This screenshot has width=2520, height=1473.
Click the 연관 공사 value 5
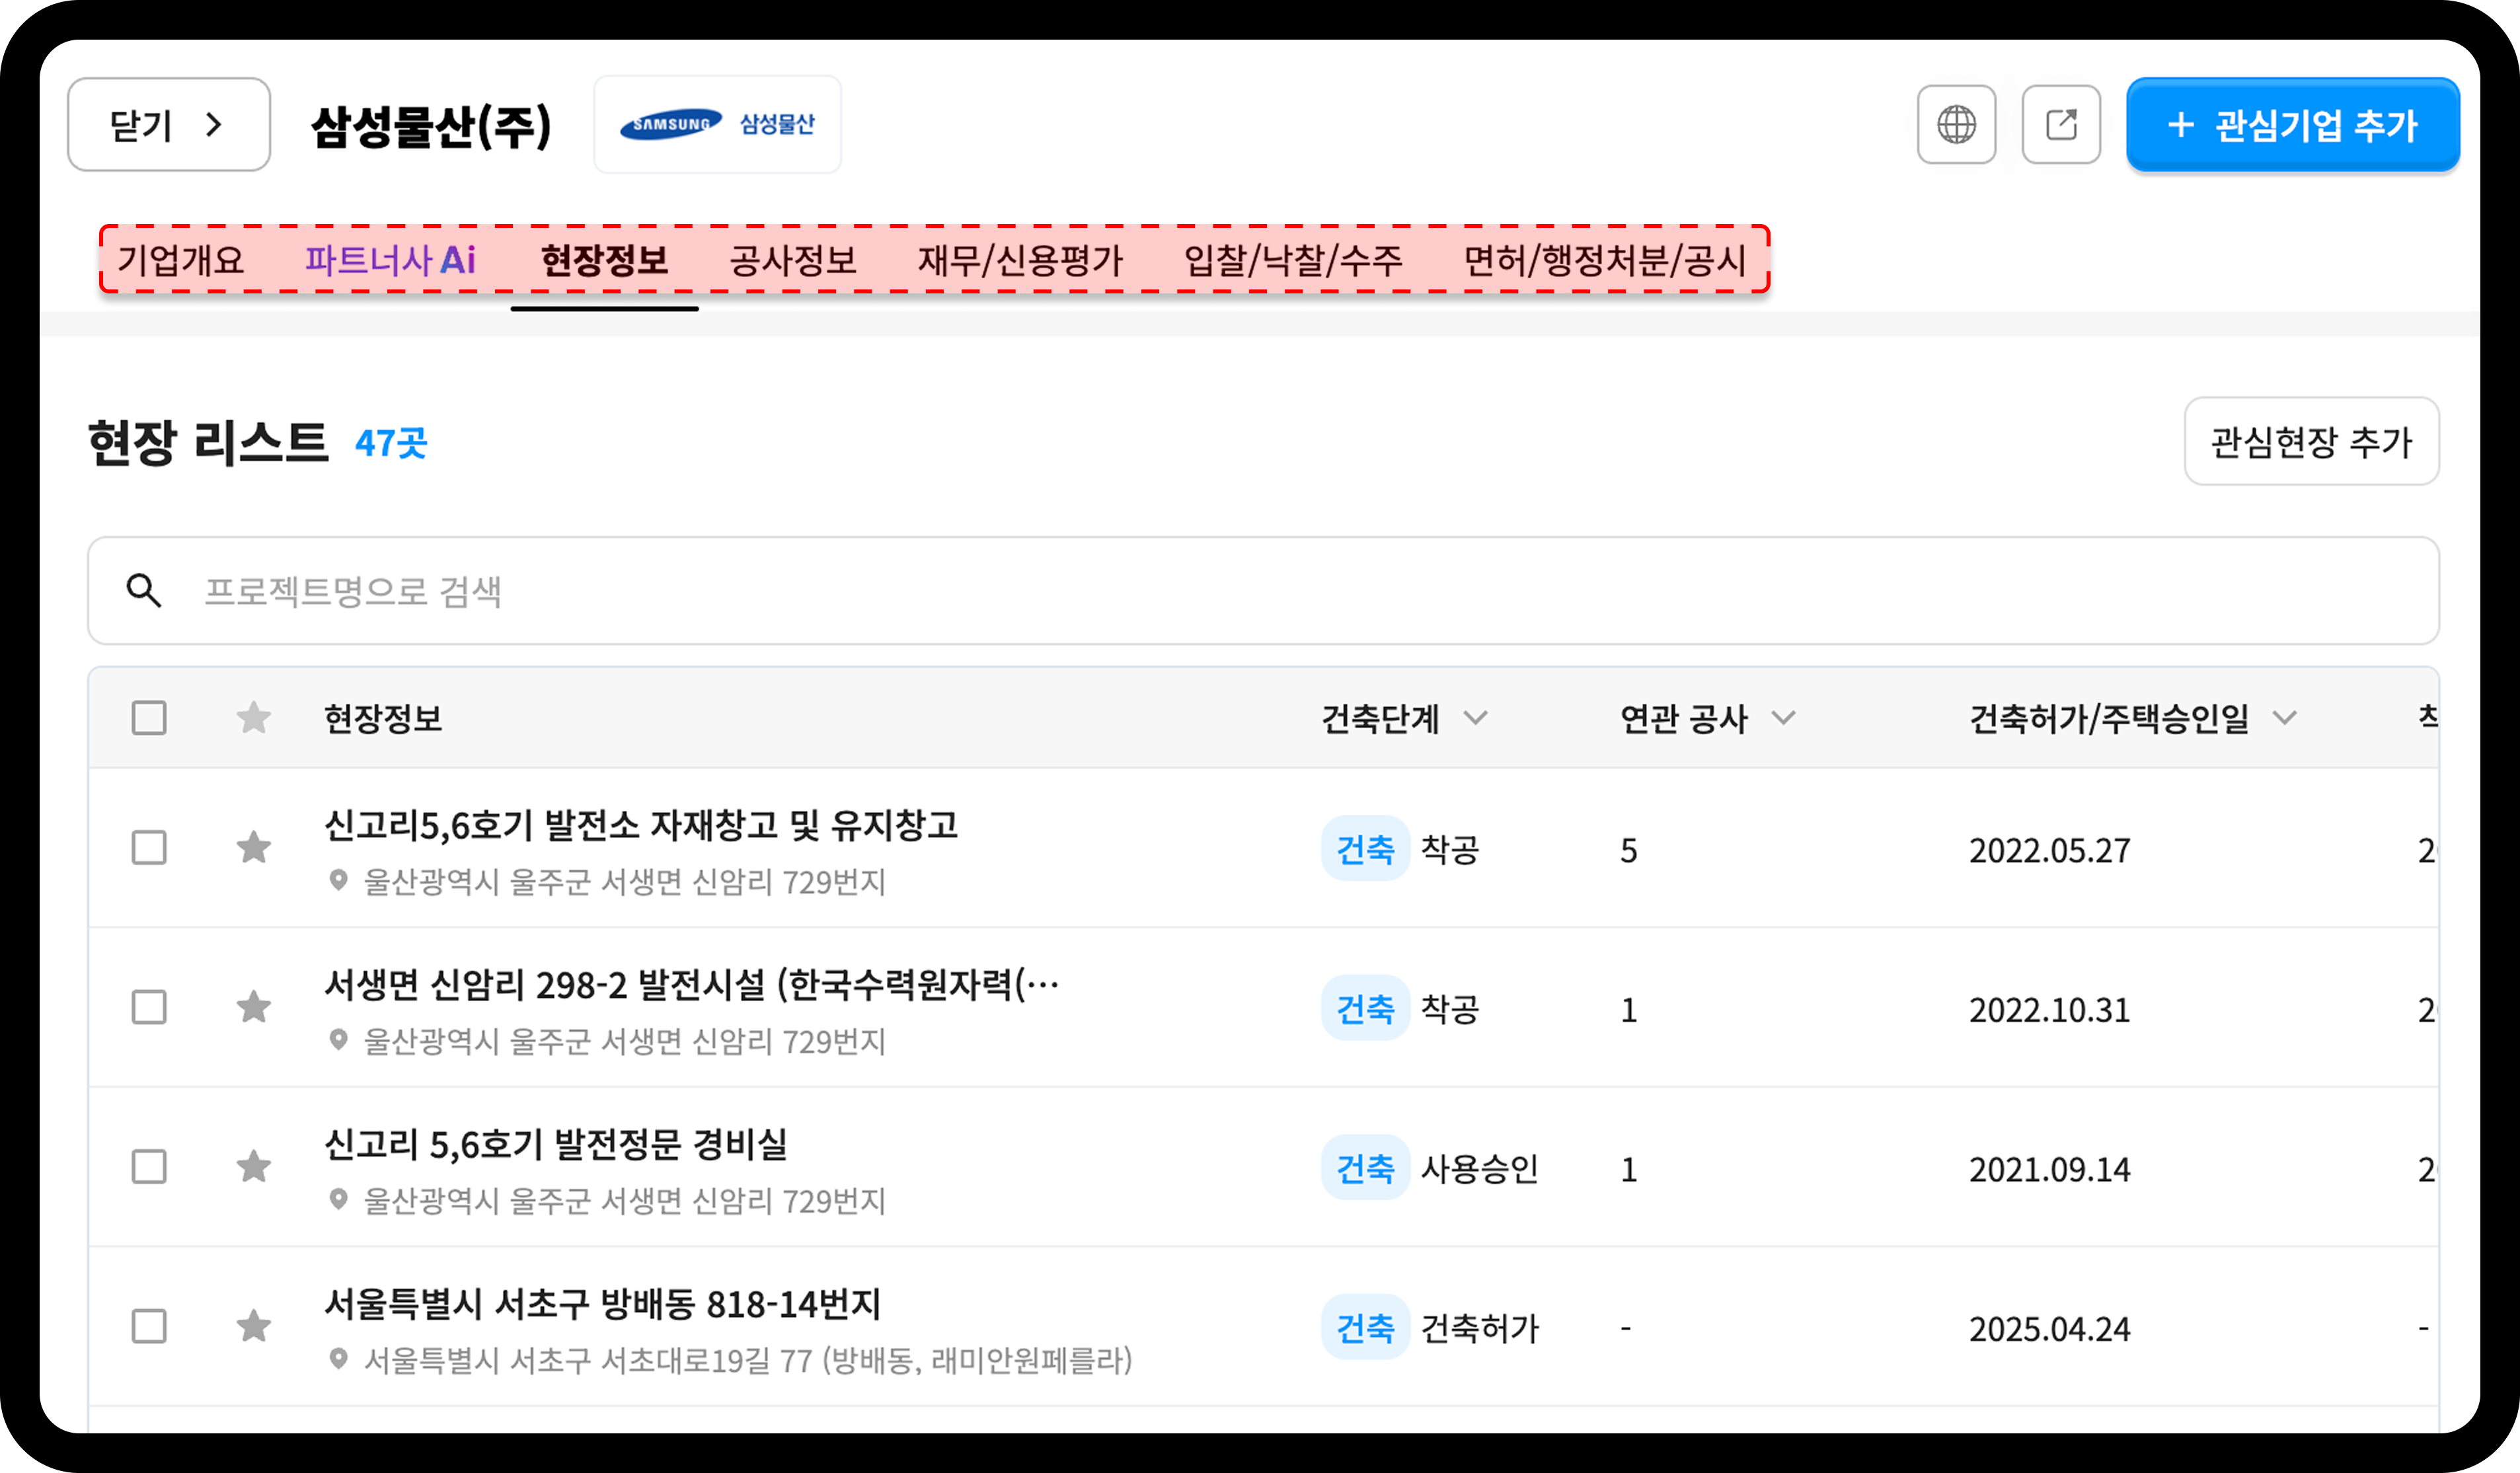(x=1629, y=851)
